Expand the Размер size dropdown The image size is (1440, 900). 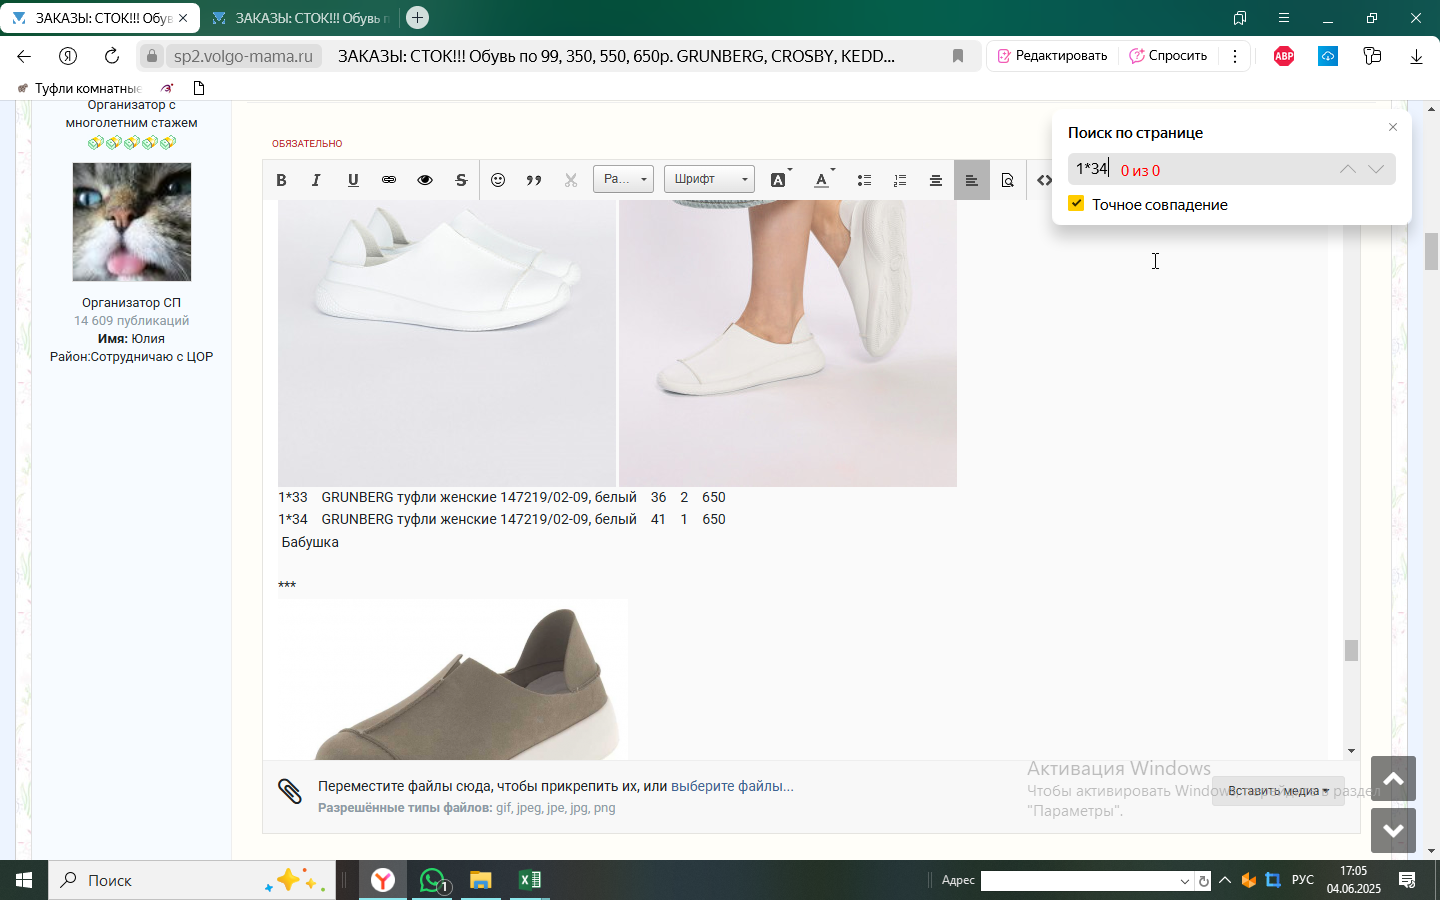(623, 179)
